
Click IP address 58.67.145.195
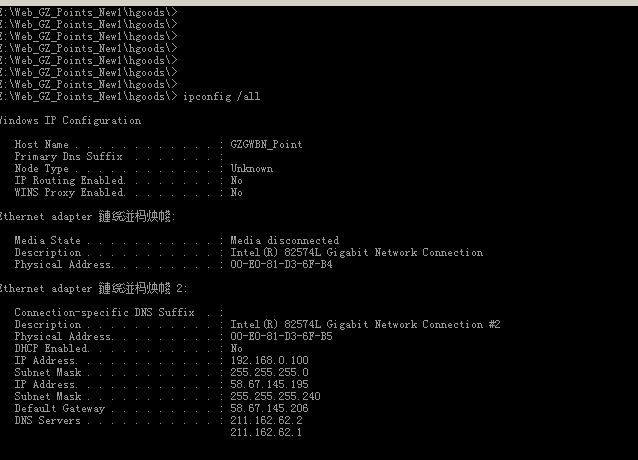coord(269,384)
